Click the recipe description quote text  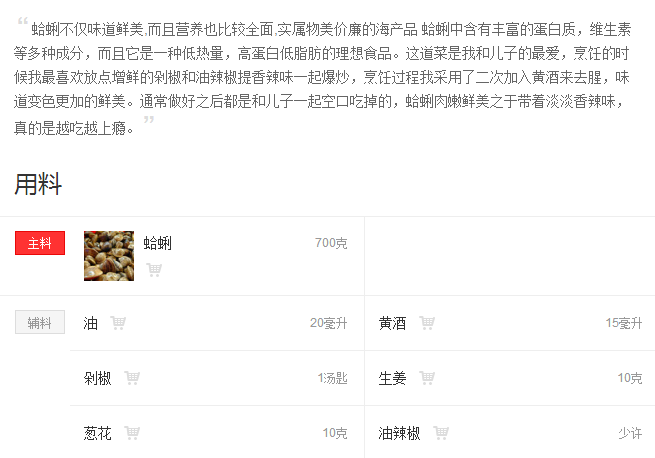322,77
